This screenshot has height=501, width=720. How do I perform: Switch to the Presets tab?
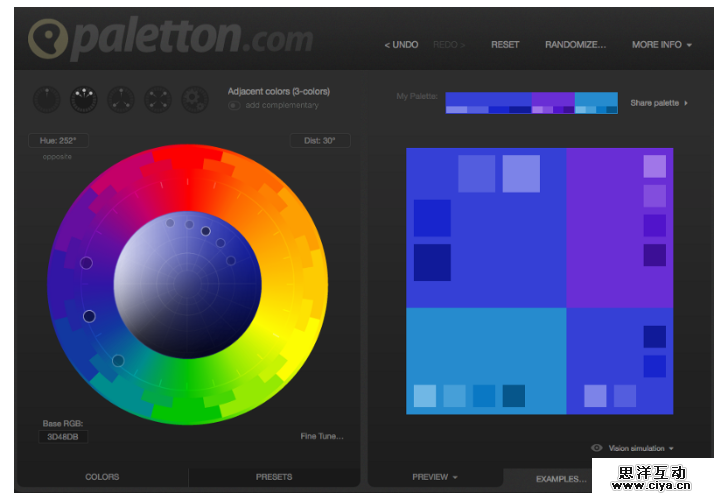tap(274, 477)
